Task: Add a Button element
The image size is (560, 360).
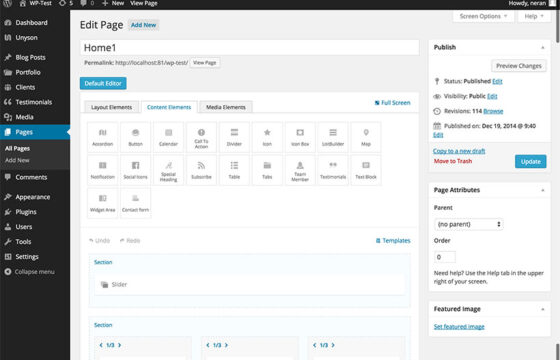Action: (x=135, y=138)
